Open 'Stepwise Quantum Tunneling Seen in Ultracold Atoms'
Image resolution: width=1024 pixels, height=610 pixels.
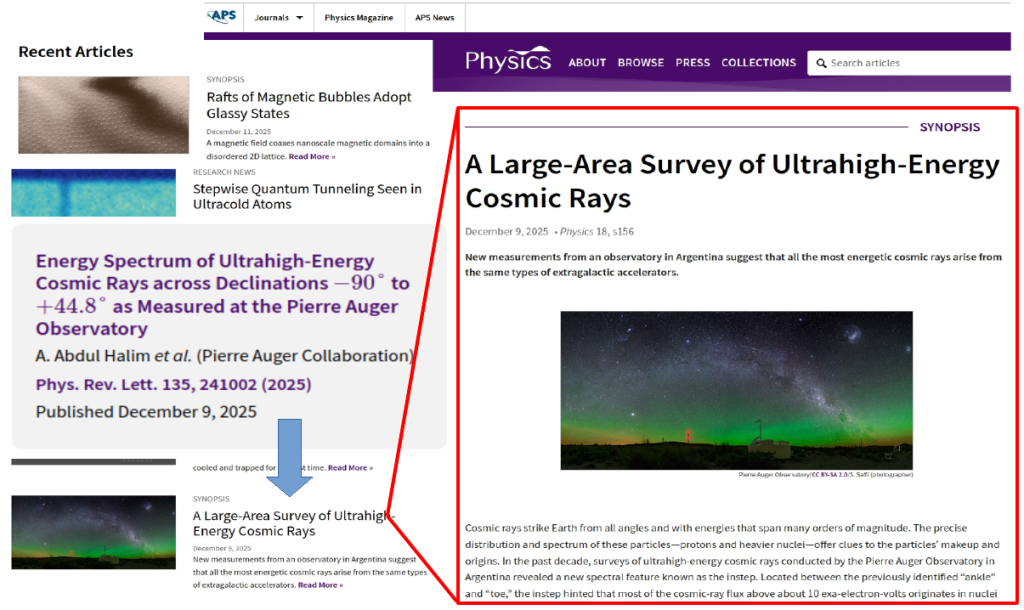point(307,196)
